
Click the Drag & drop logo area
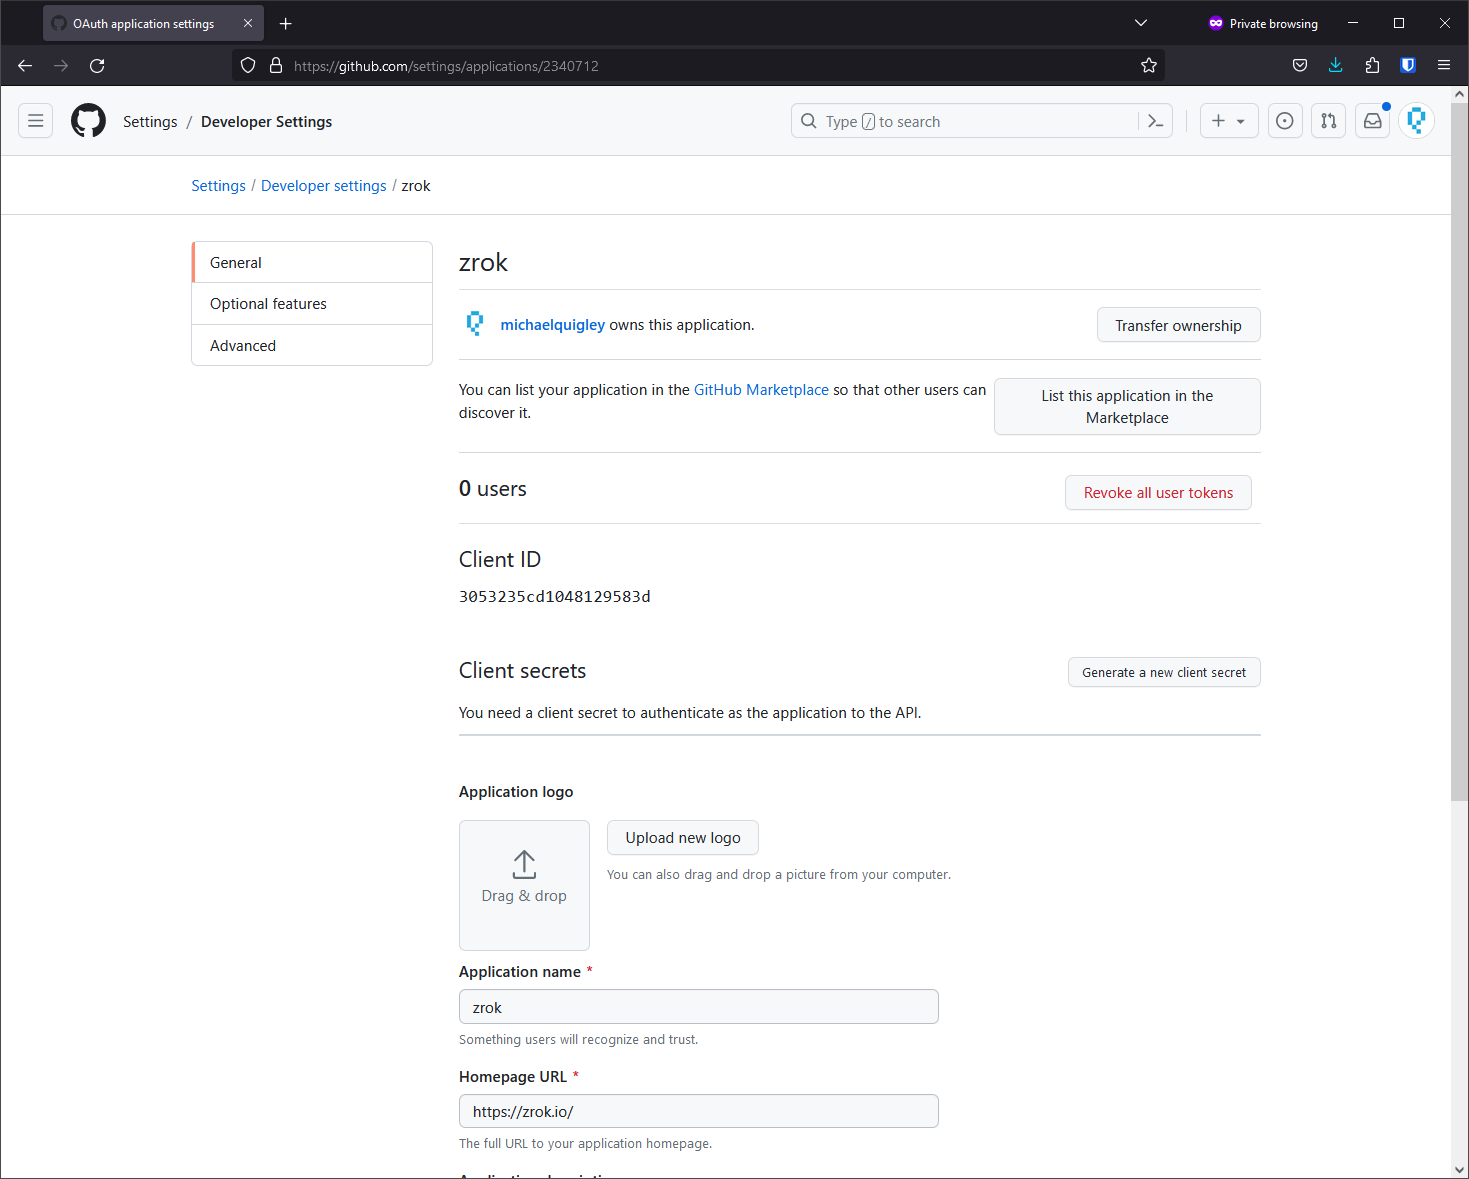pos(524,885)
